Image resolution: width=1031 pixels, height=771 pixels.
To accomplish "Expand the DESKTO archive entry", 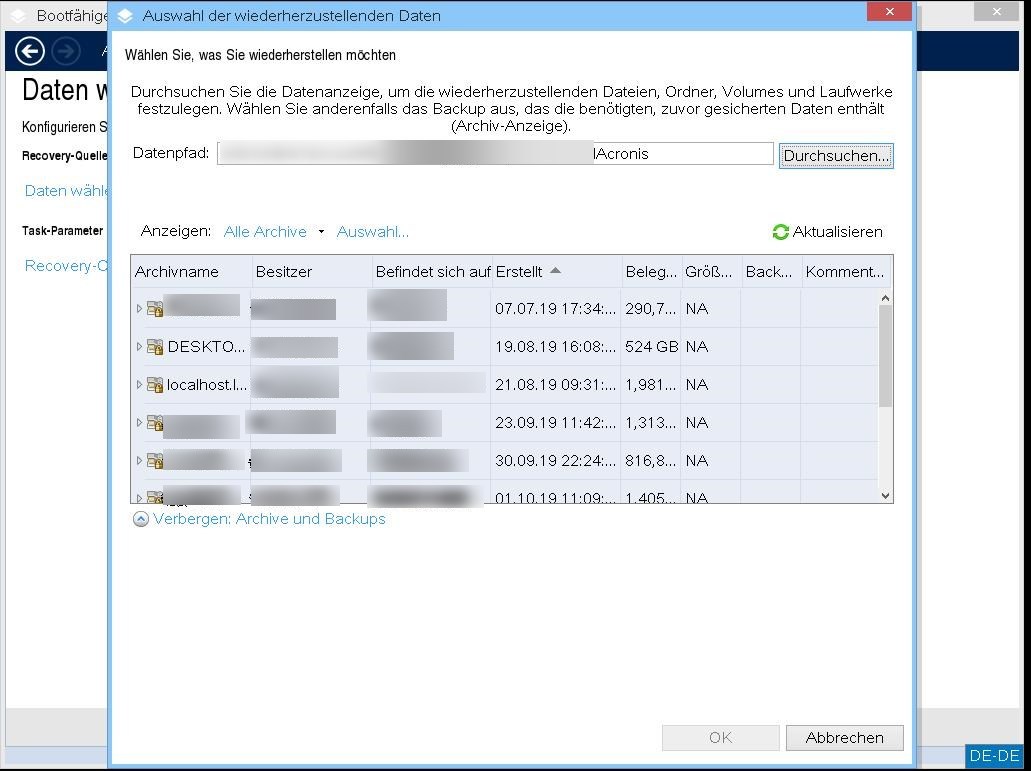I will 140,347.
